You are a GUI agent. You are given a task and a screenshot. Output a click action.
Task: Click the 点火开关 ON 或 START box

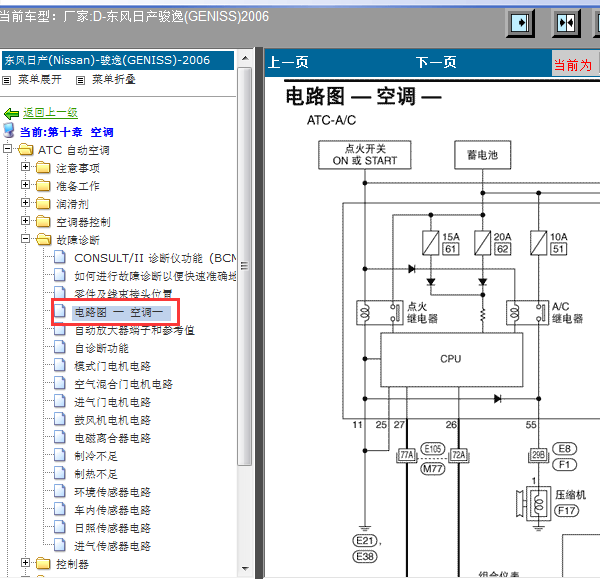click(365, 155)
